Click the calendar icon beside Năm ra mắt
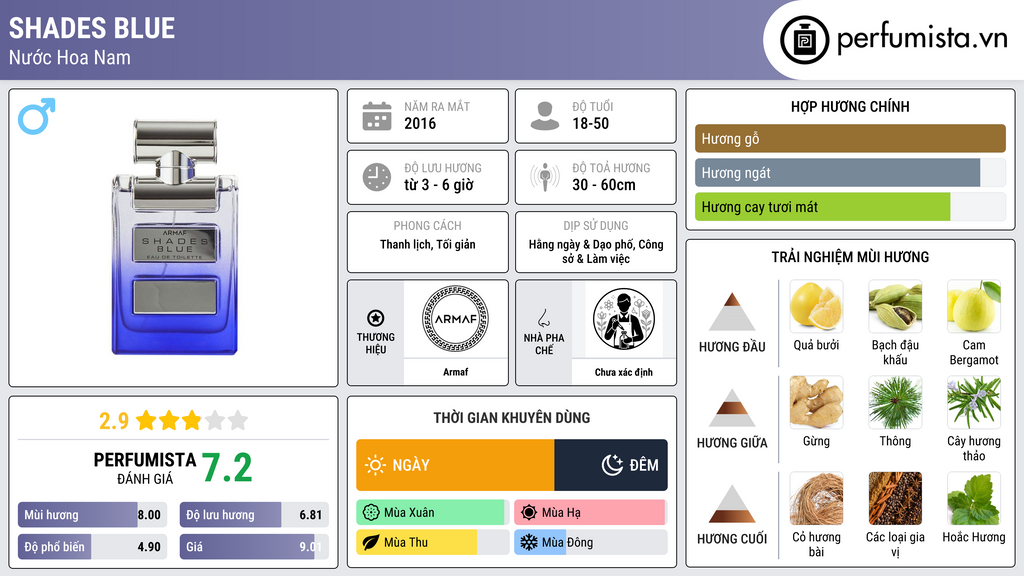This screenshot has height=576, width=1024. (x=377, y=116)
